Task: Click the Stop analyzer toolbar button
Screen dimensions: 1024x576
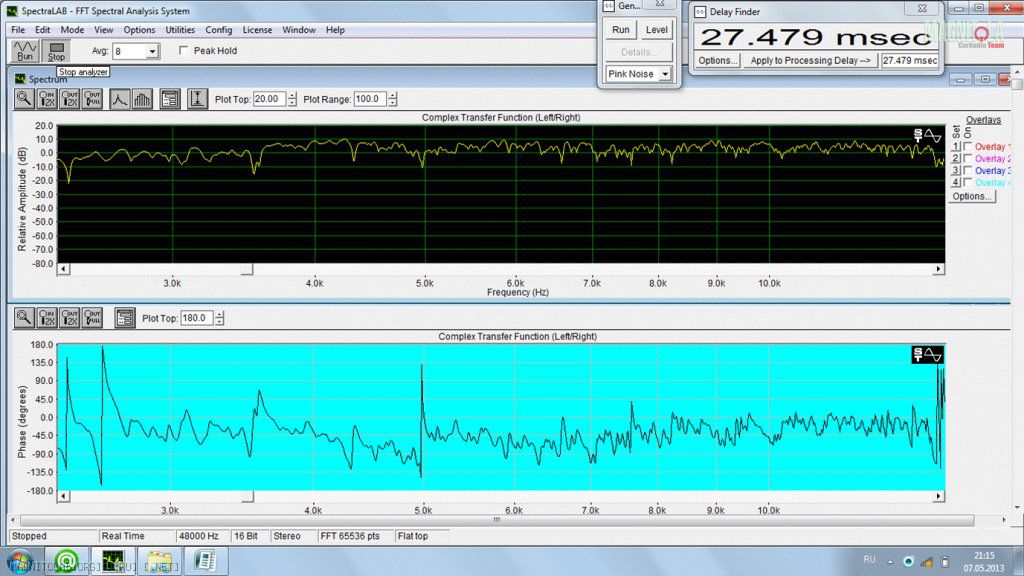Action: tap(56, 51)
